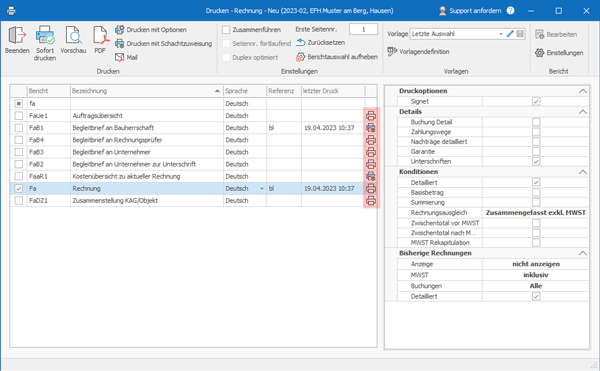
Task: Click Berichtauswahl aufheben
Action: point(337,57)
